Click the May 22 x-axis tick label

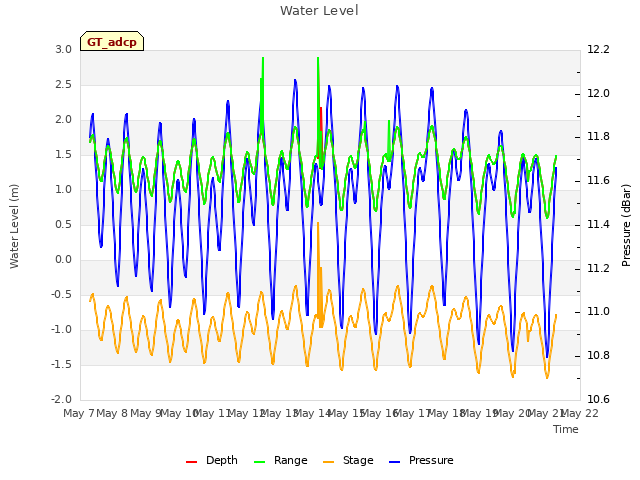click(580, 413)
